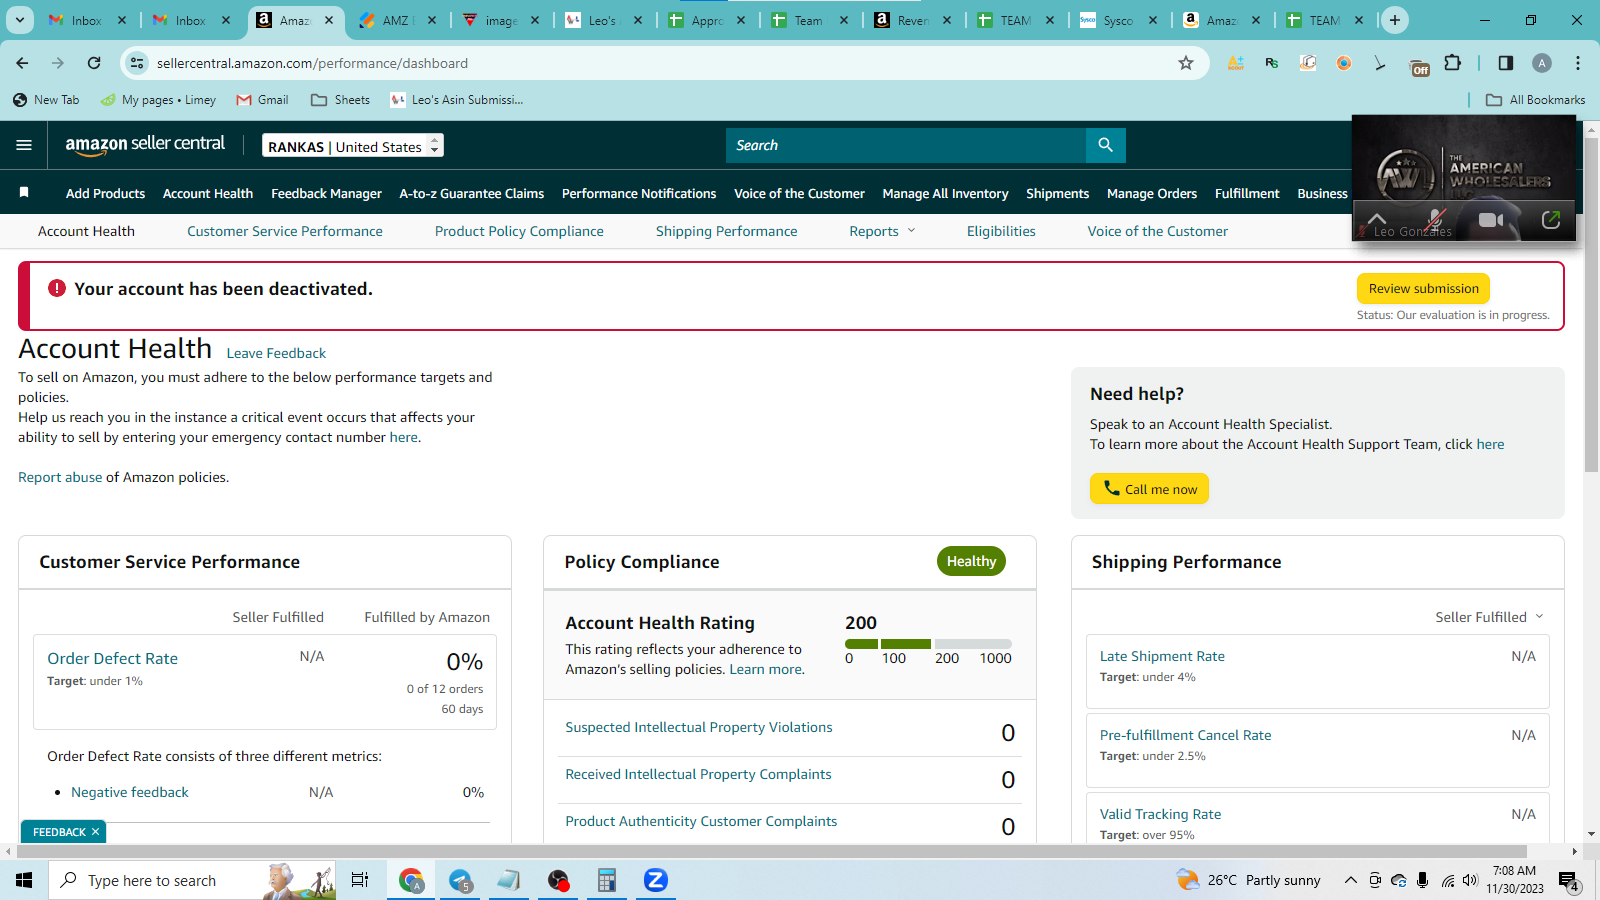Image resolution: width=1600 pixels, height=900 pixels.
Task: Unmute microphone in the Zoom video overlay
Action: (1435, 220)
